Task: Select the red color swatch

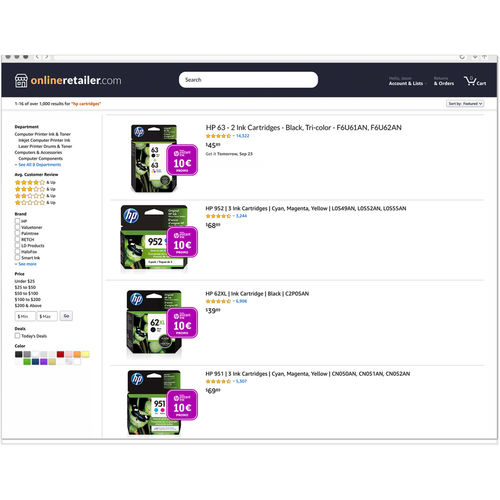Action: (x=60, y=354)
